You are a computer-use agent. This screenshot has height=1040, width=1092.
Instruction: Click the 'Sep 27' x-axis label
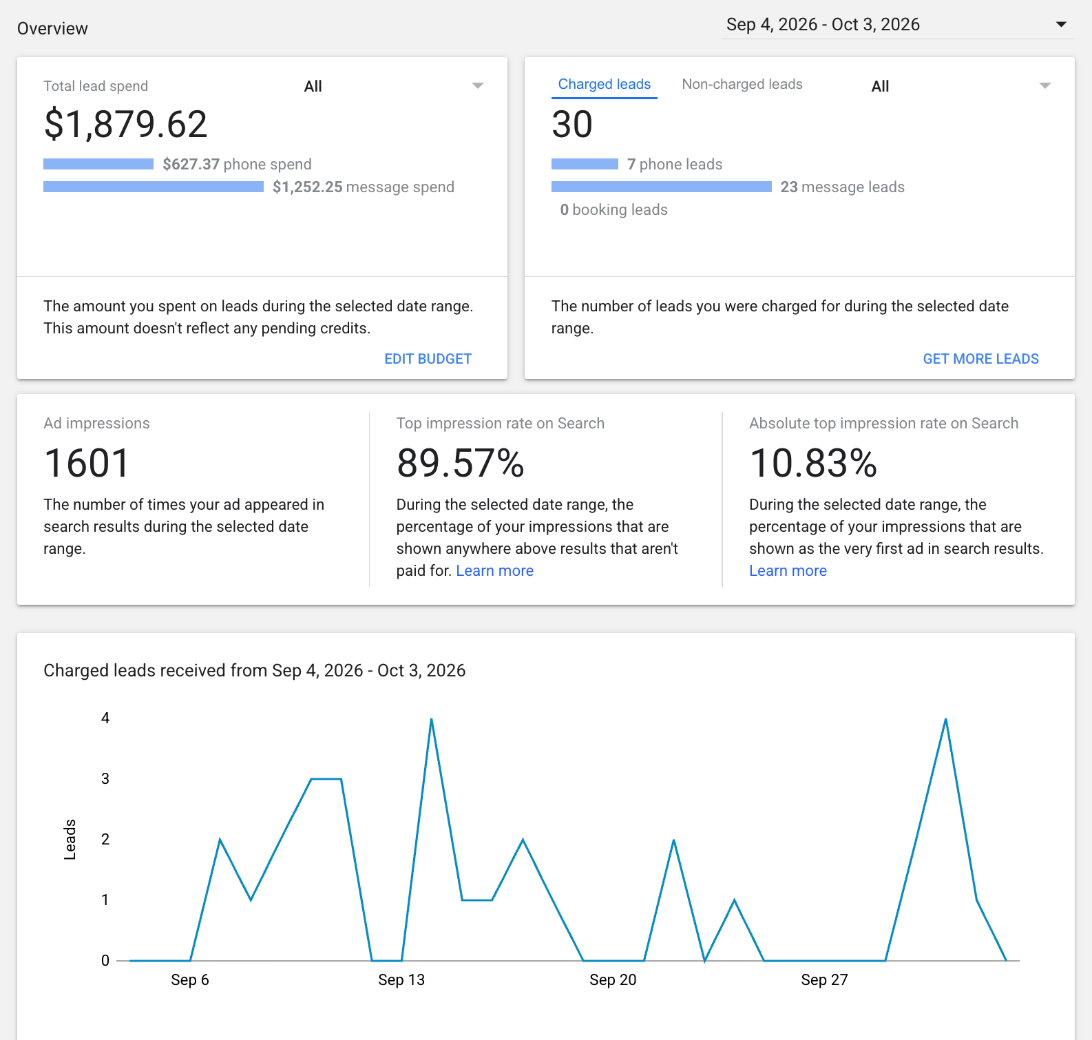click(x=824, y=979)
